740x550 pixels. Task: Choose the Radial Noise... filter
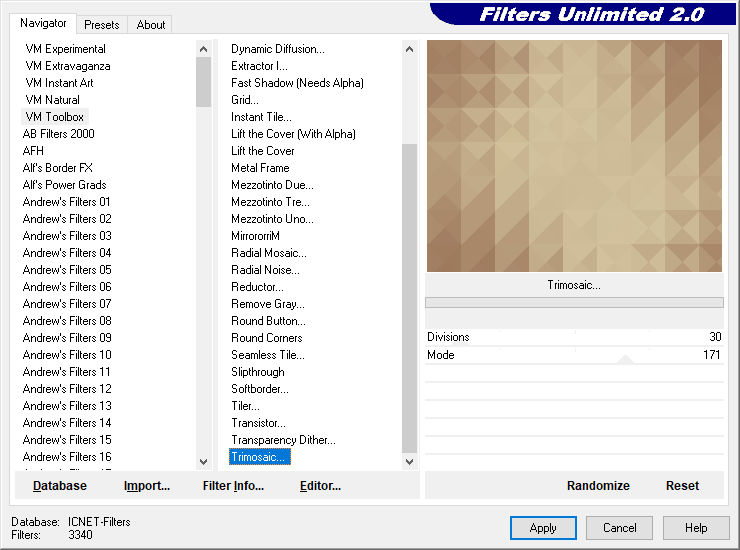click(x=265, y=270)
